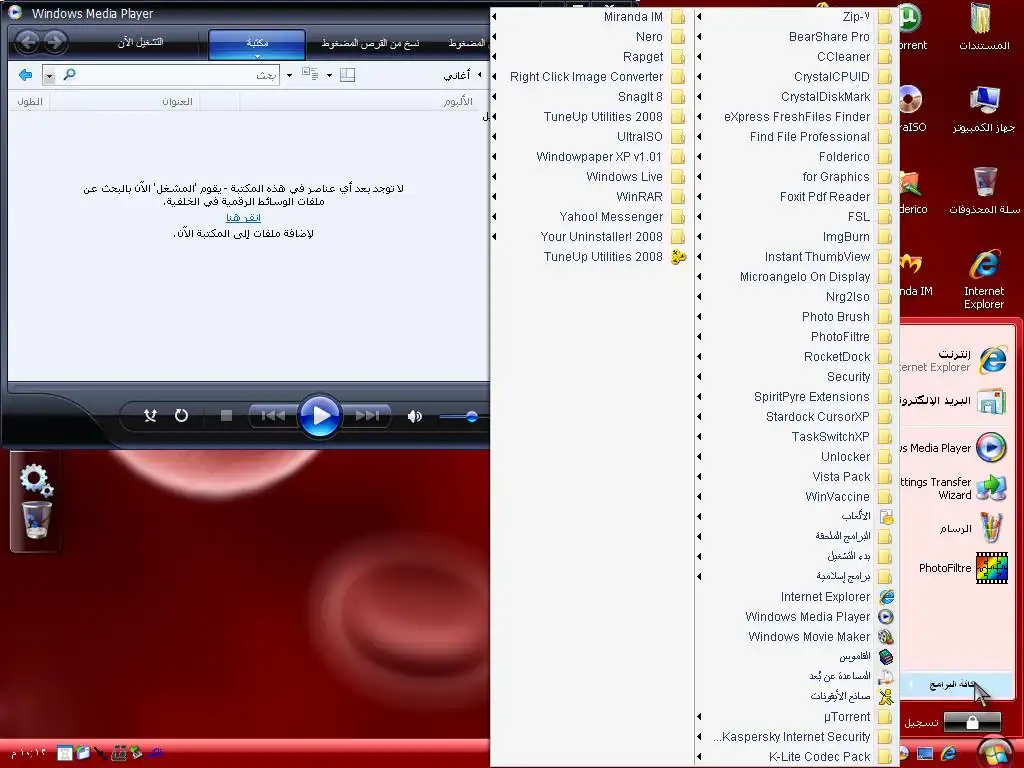Click the الألبوم column header
1024x768 pixels.
[x=458, y=102]
